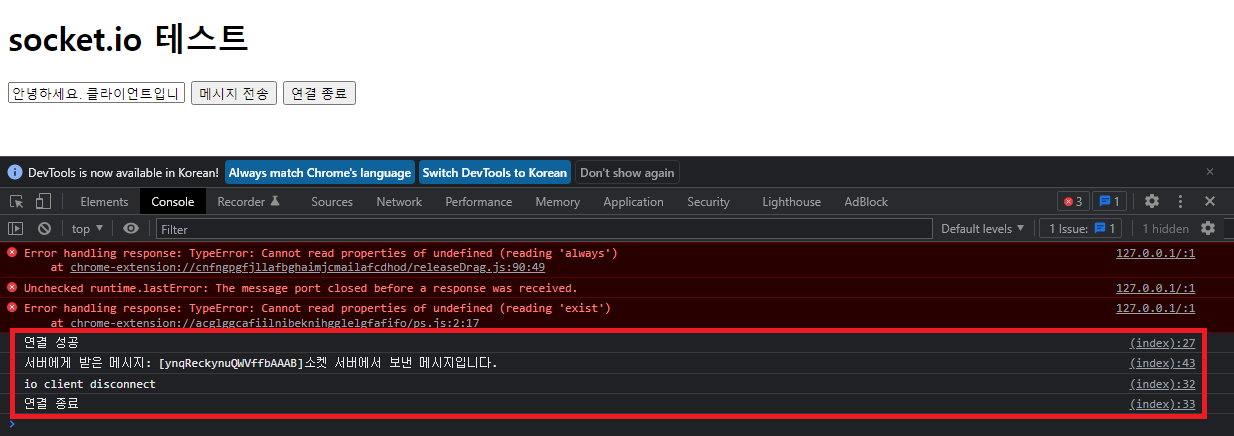Click the red error count badge showing 3

(x=1073, y=201)
